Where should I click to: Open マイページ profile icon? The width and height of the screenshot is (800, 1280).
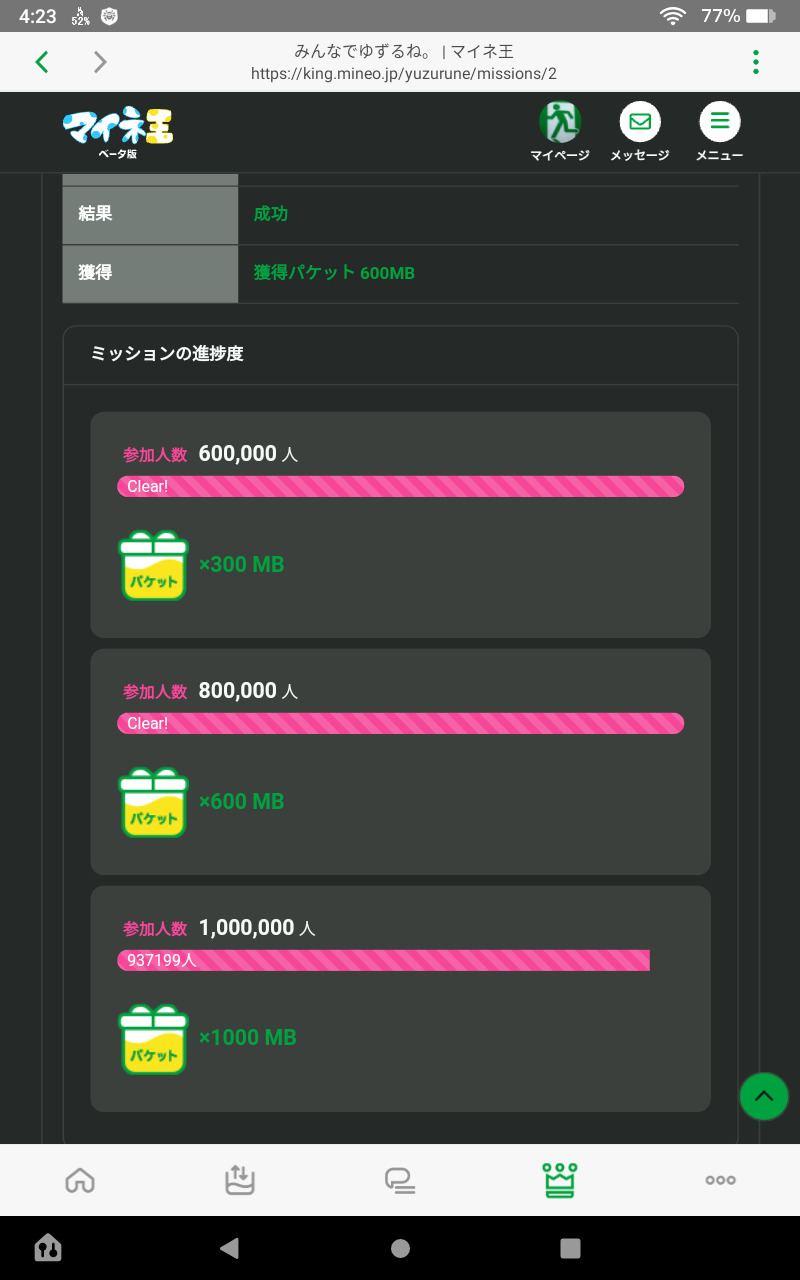560,123
